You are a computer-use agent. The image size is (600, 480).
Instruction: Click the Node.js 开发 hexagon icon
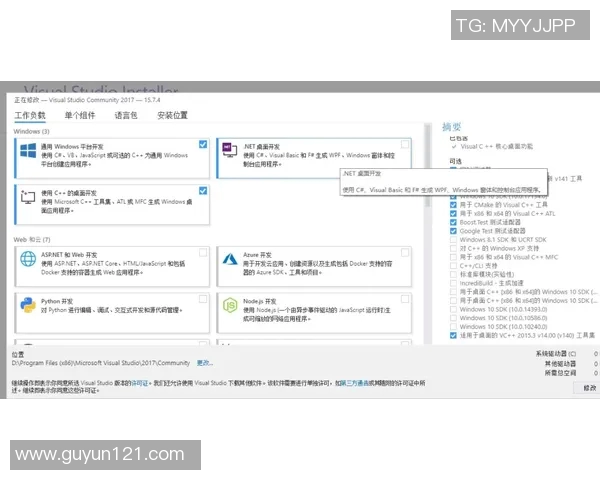coord(230,305)
